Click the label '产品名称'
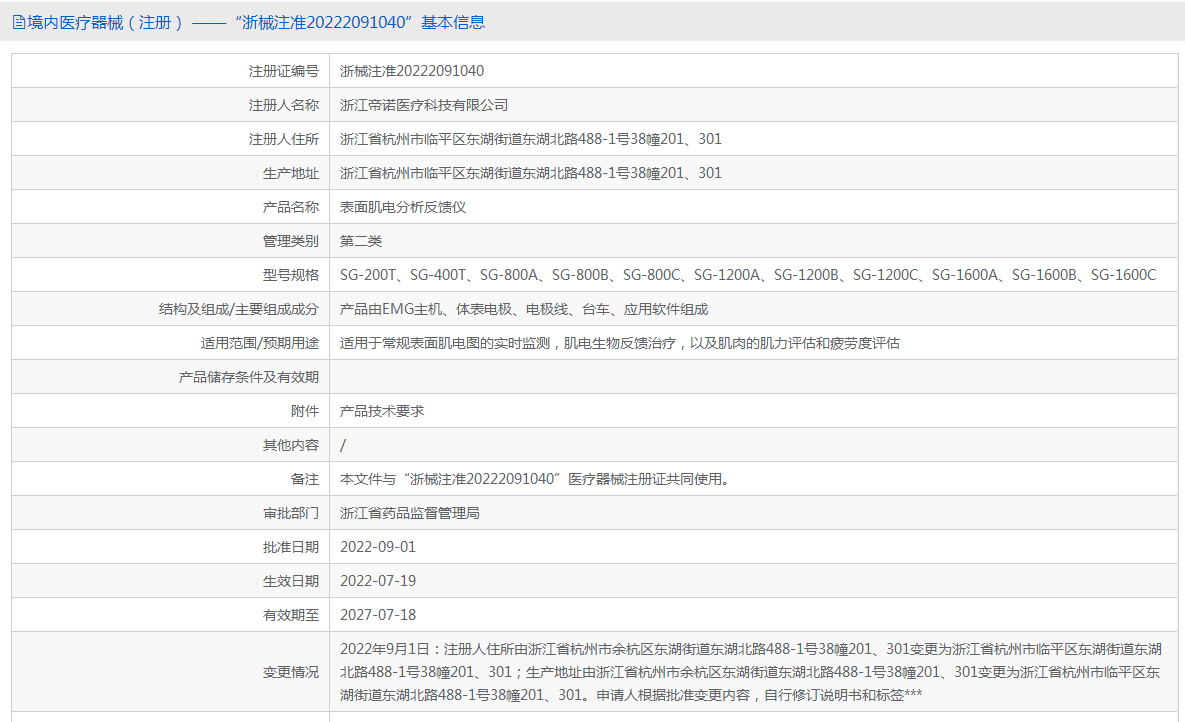The image size is (1185, 722). point(291,207)
